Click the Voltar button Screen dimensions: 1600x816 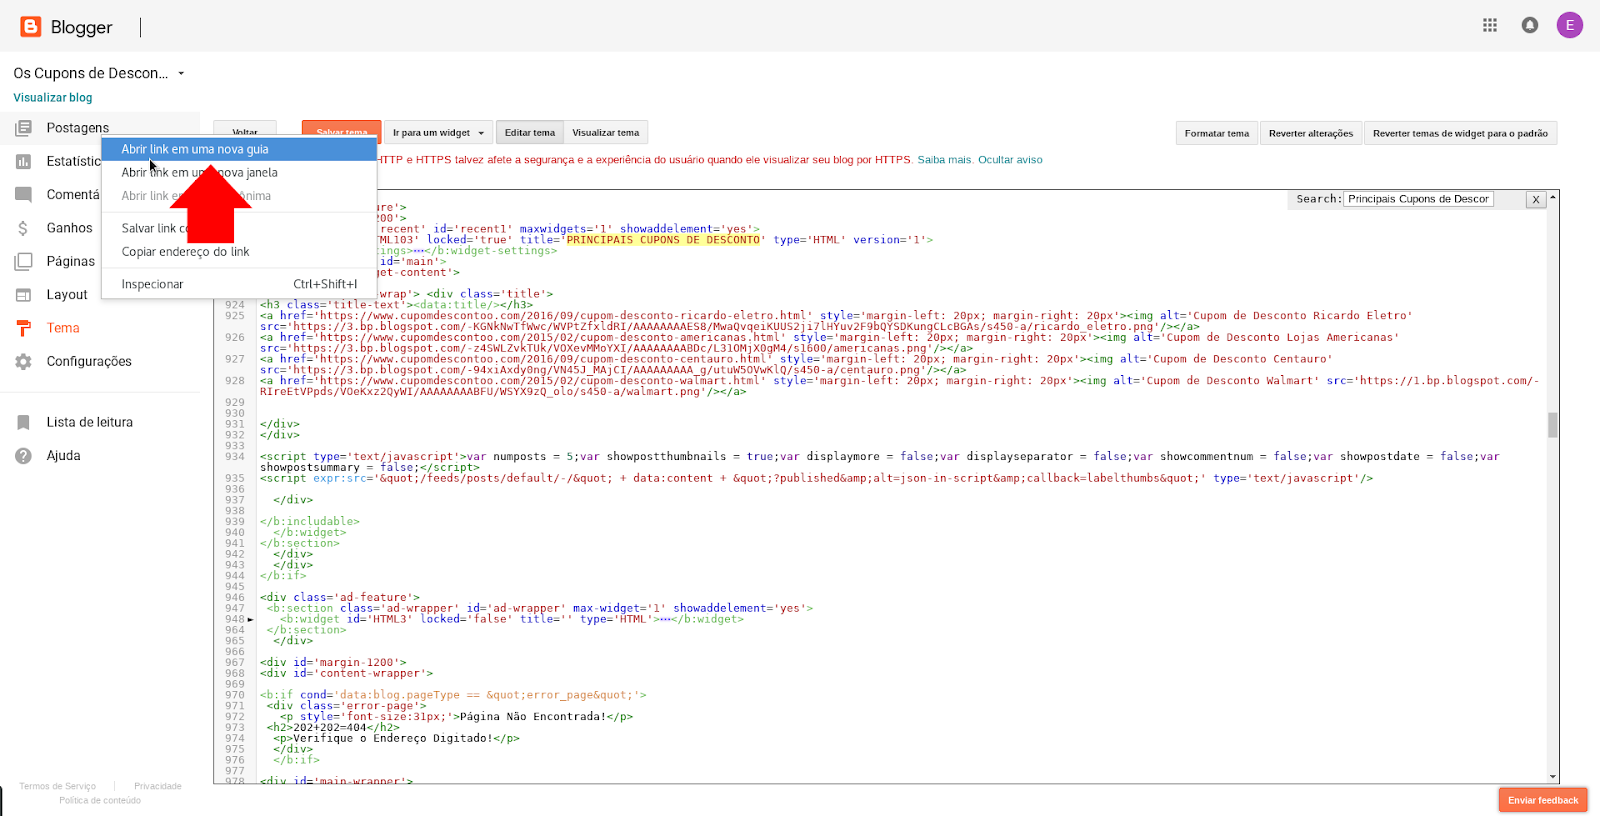tap(245, 130)
